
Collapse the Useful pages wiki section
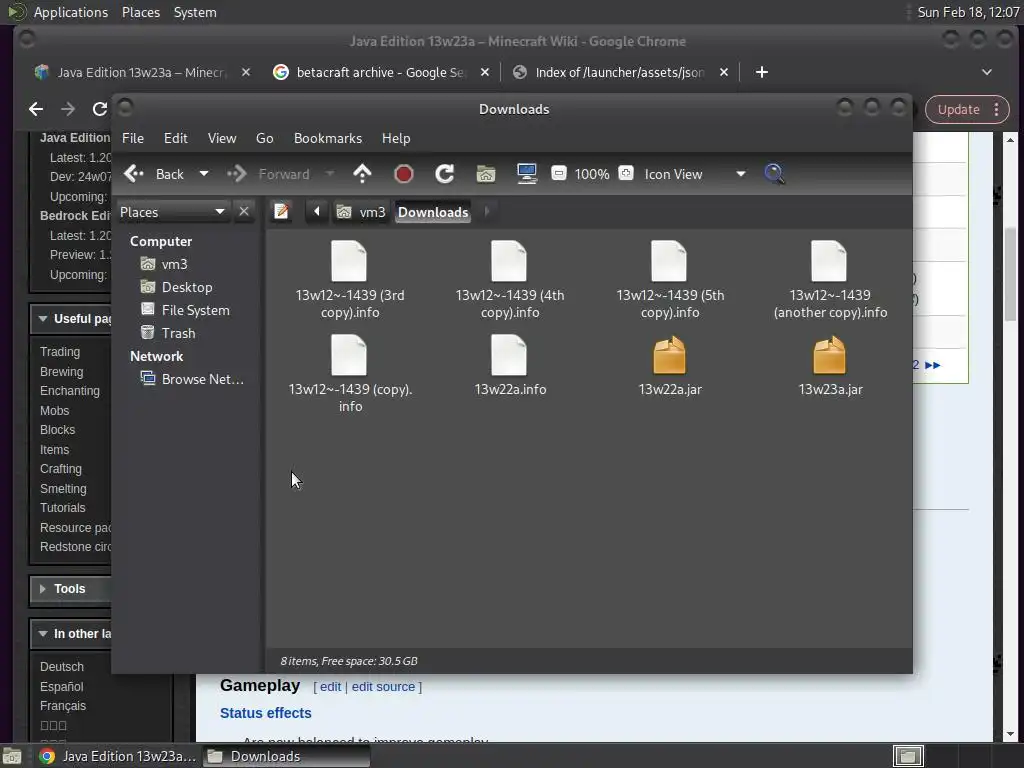[43, 319]
